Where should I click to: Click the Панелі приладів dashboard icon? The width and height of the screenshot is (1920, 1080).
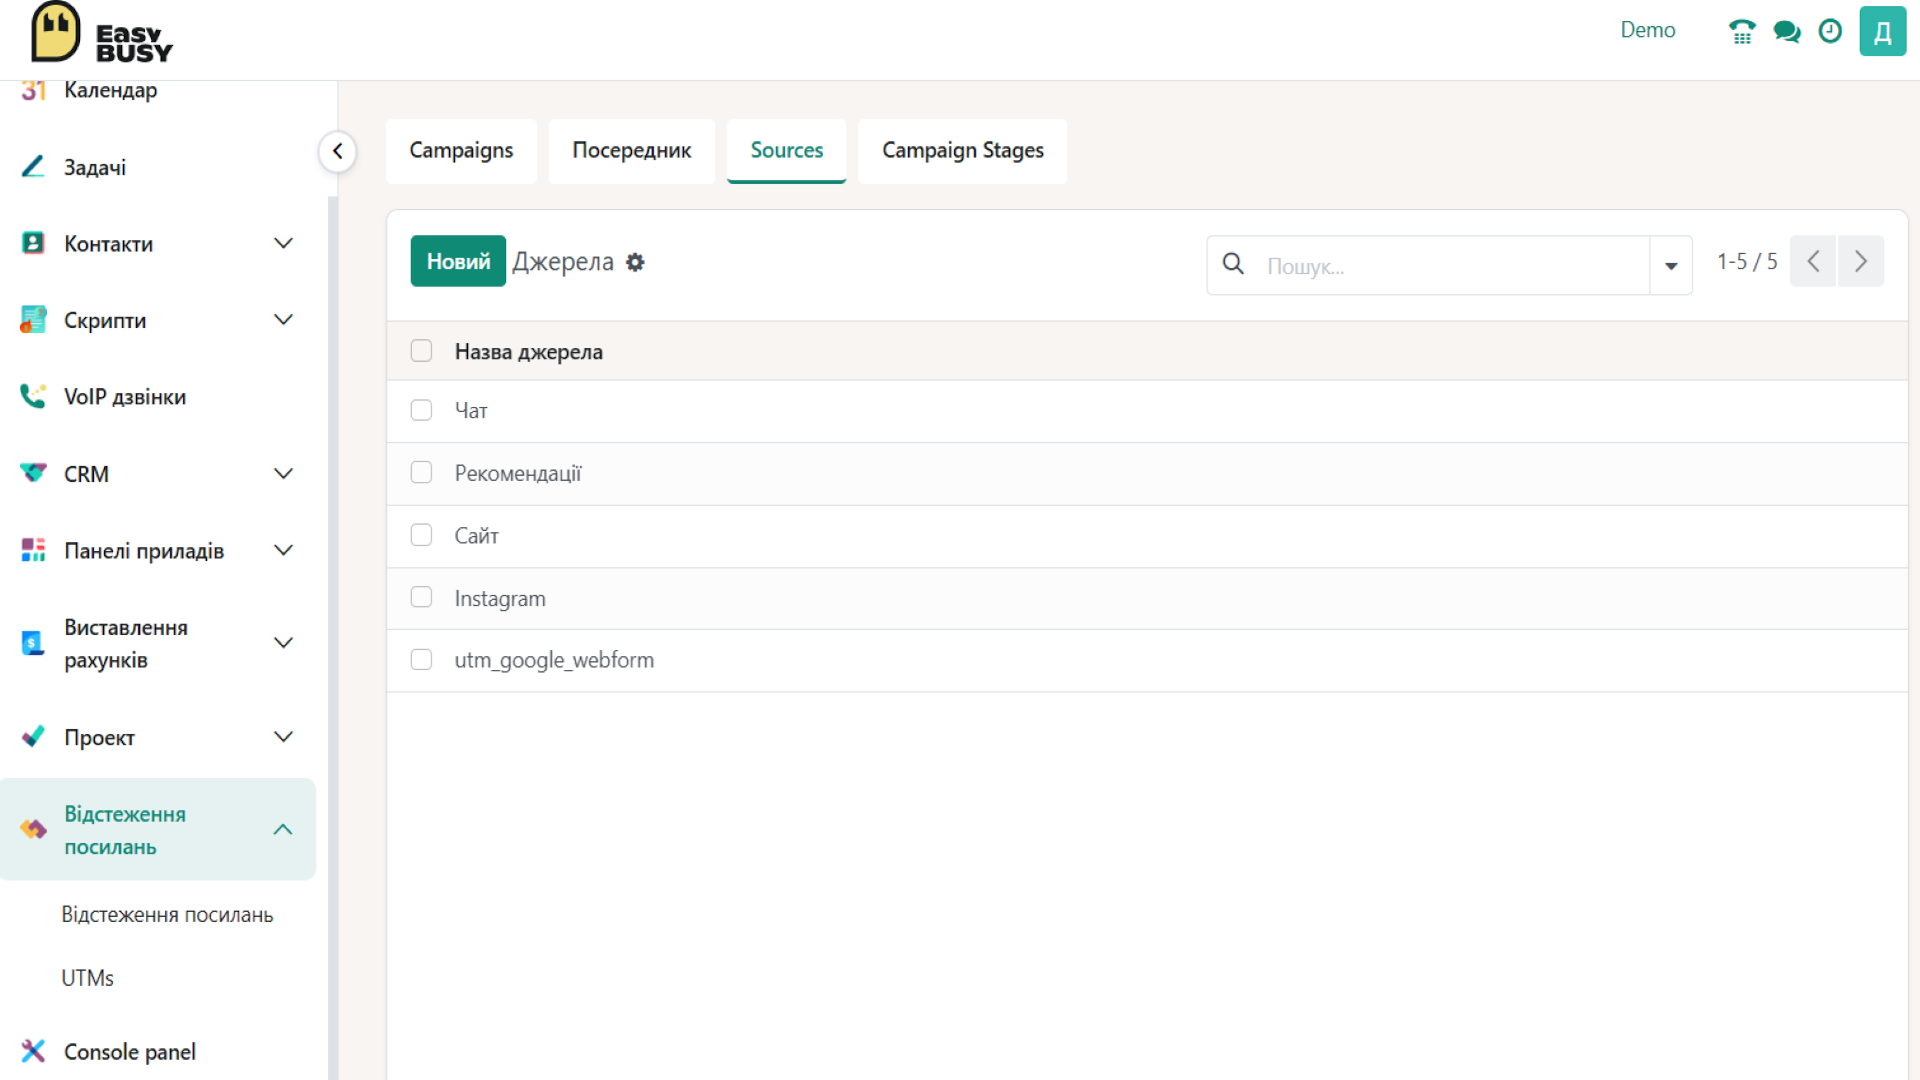(x=33, y=550)
